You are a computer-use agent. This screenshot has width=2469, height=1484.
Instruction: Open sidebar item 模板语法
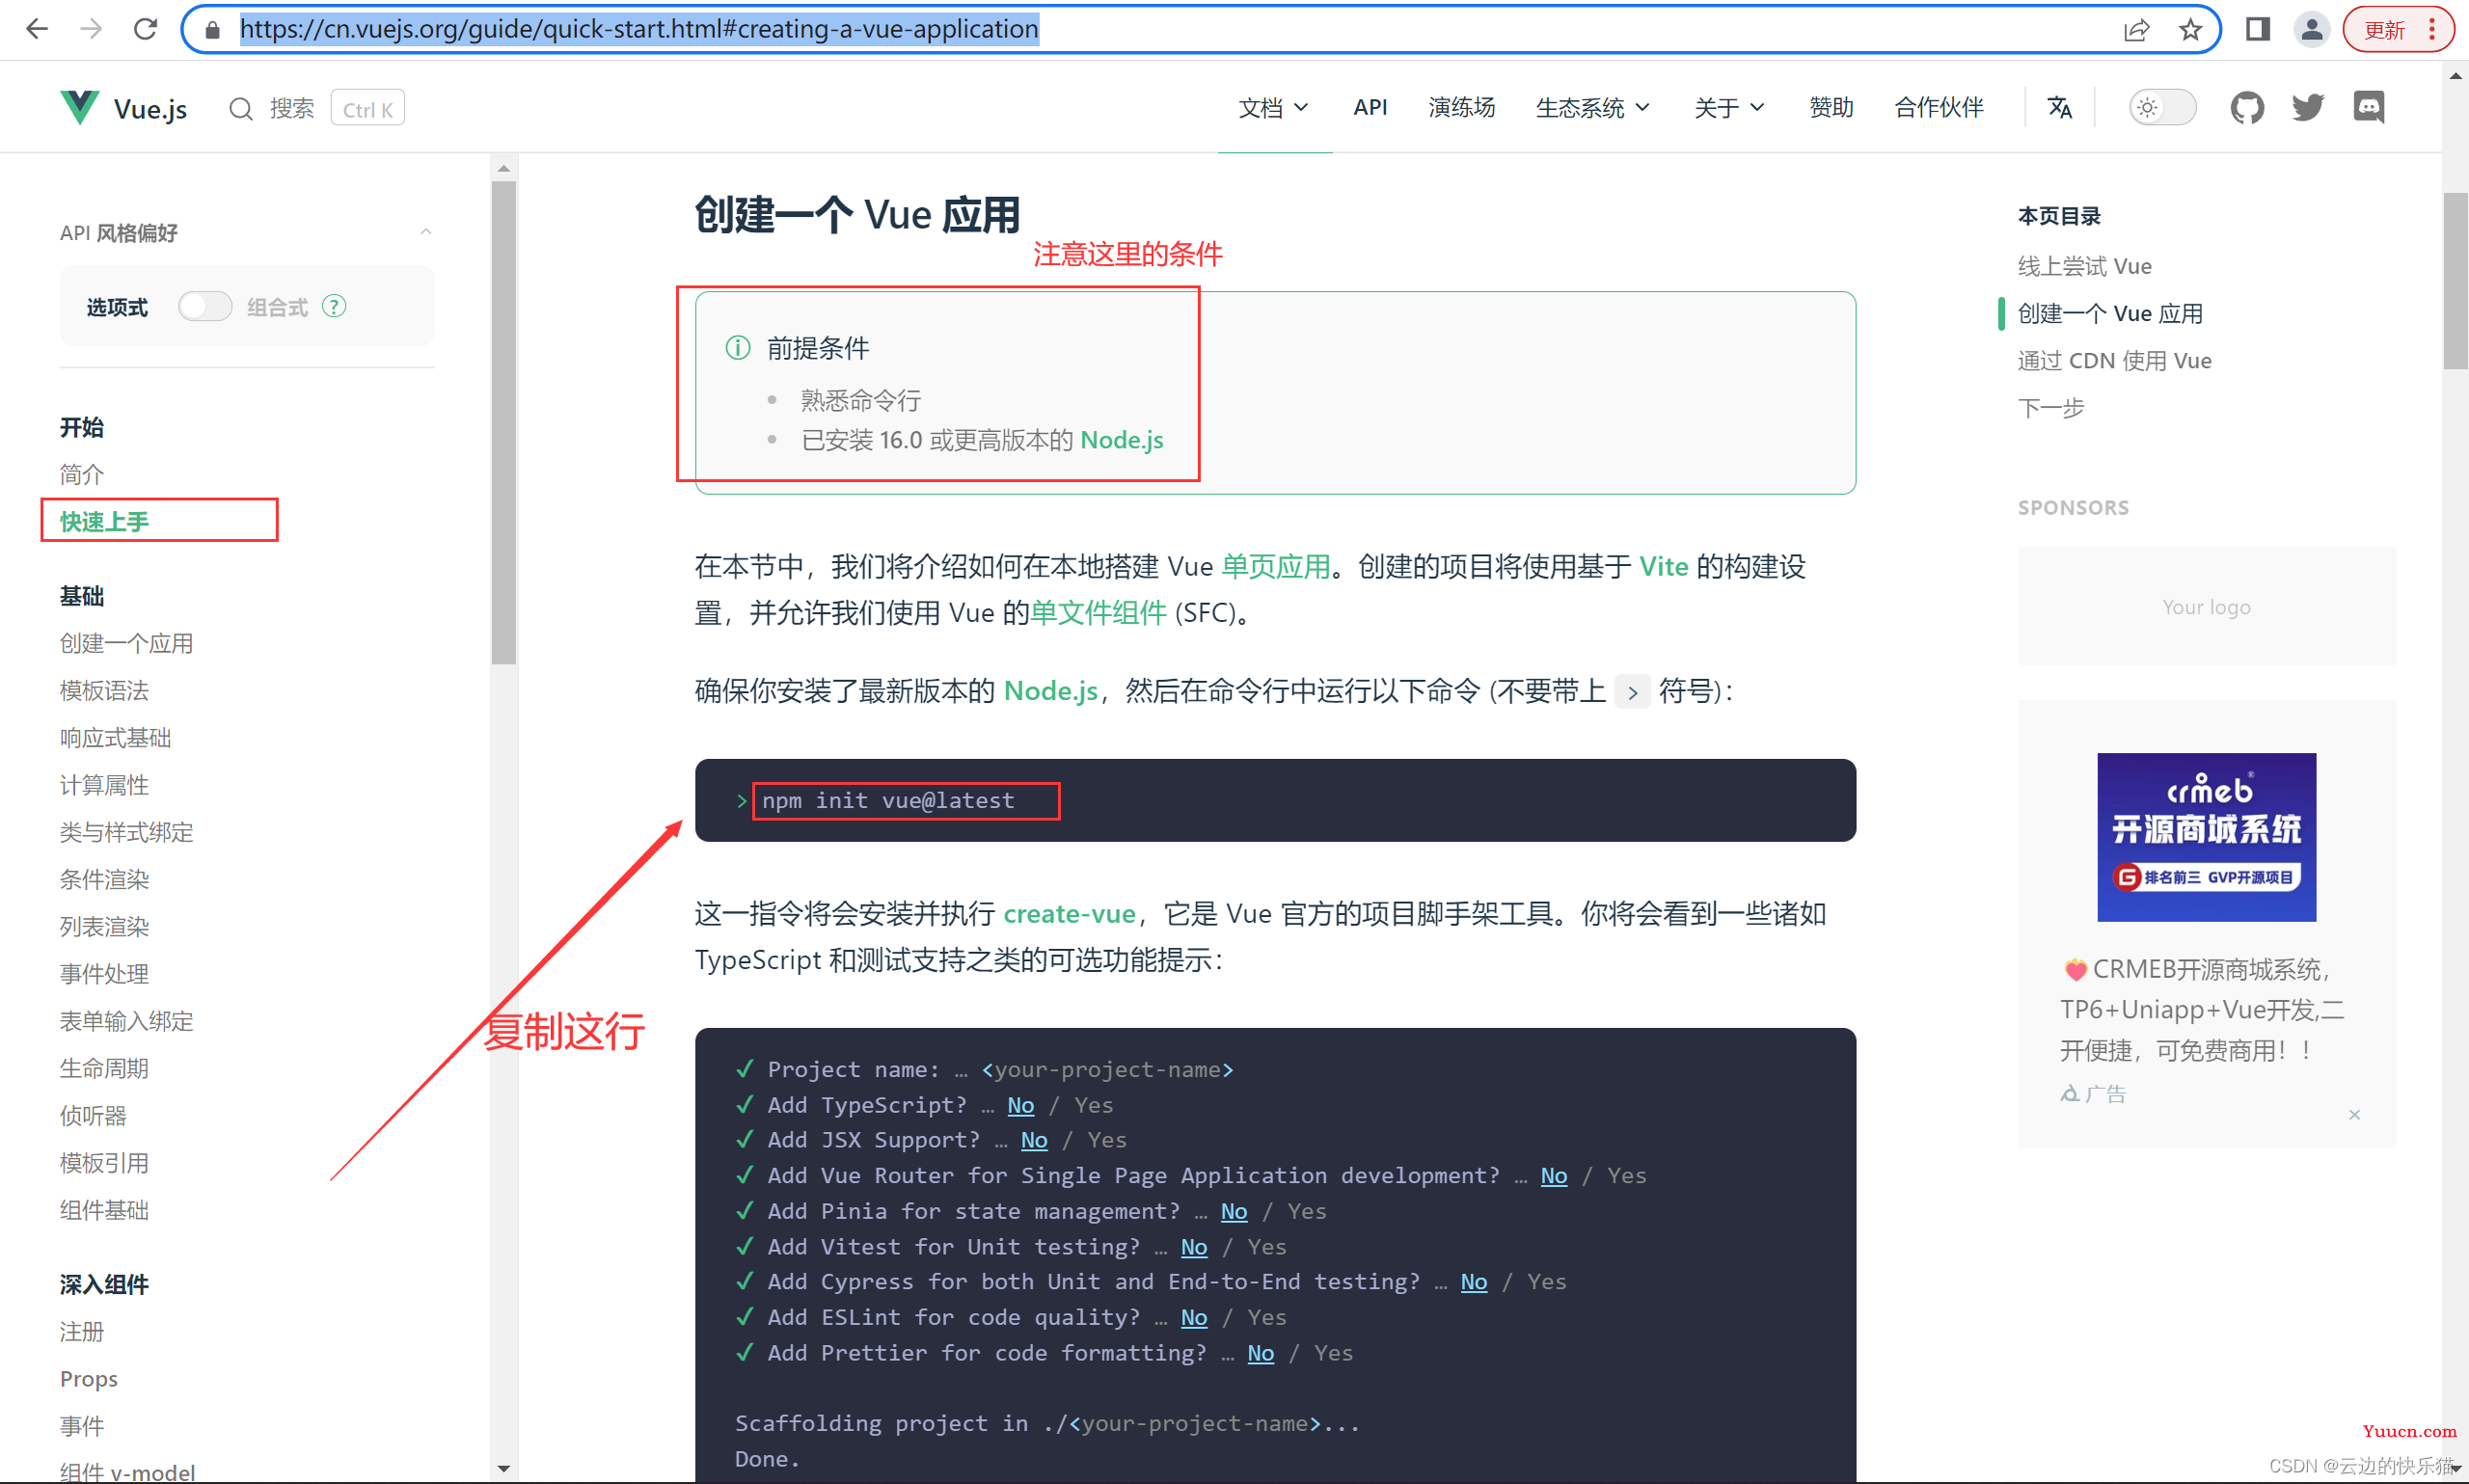(104, 690)
